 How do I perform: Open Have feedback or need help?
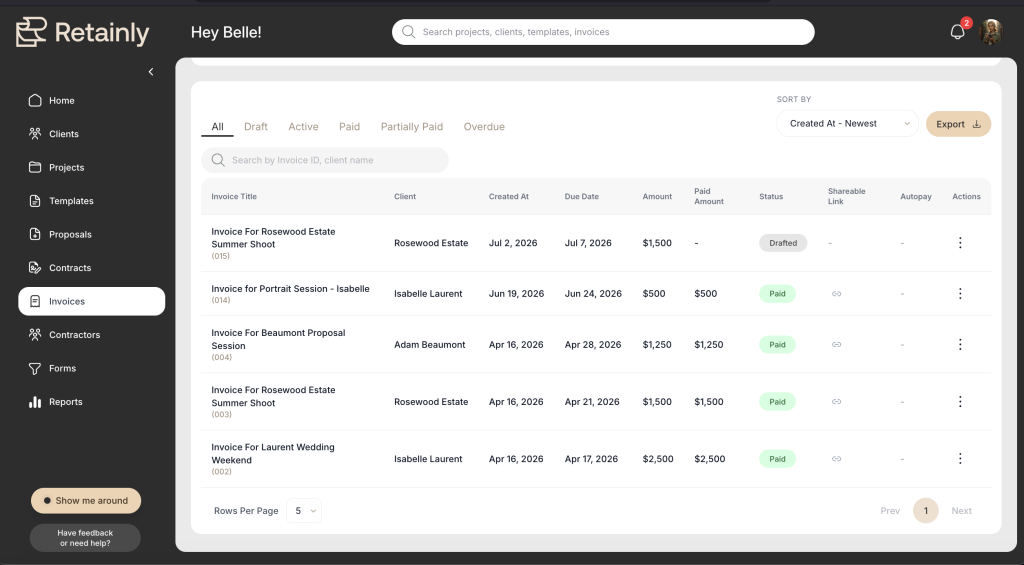[x=85, y=538]
